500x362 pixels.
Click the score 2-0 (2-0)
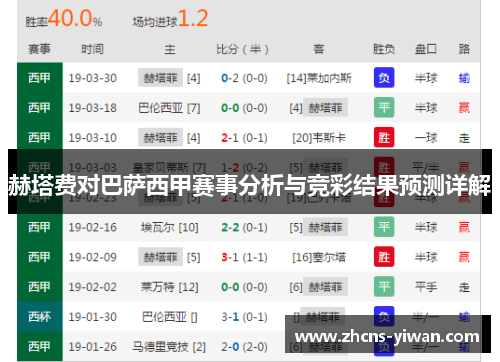click(x=244, y=347)
